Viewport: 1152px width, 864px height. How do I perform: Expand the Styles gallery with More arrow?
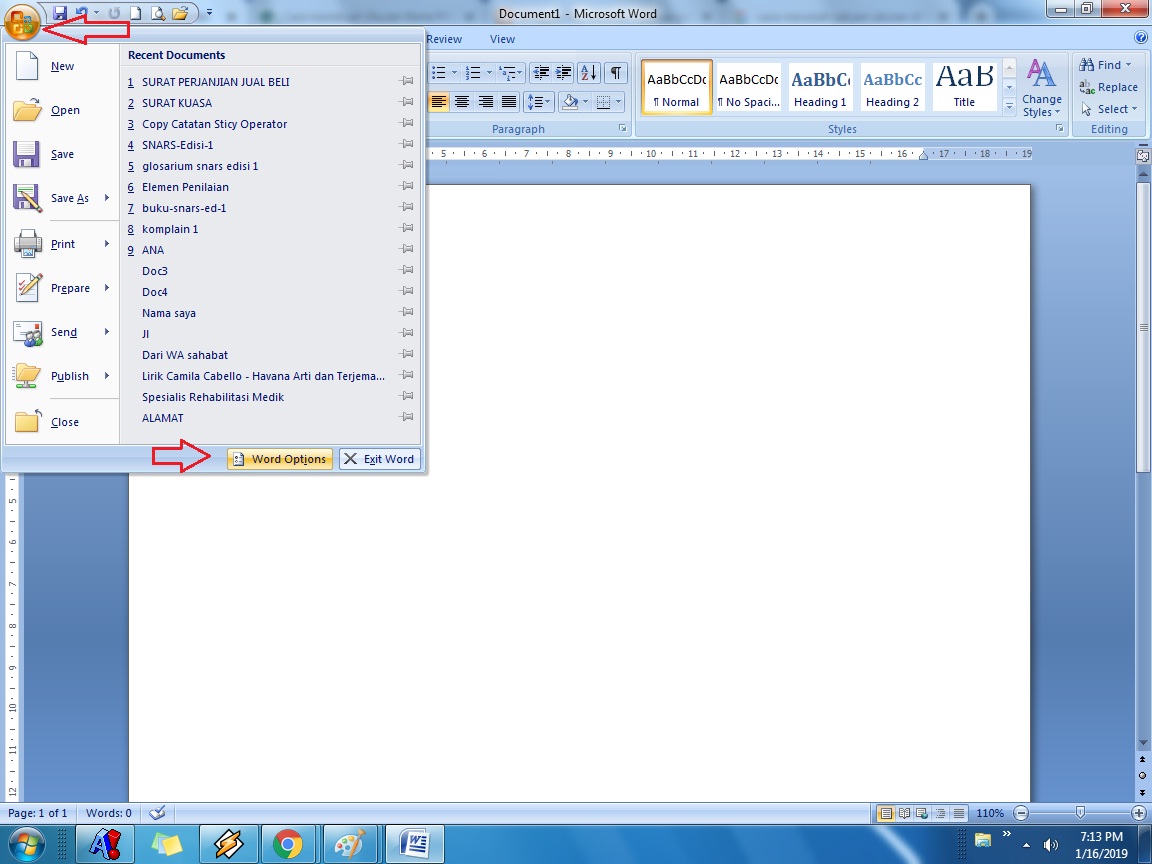coord(1009,107)
